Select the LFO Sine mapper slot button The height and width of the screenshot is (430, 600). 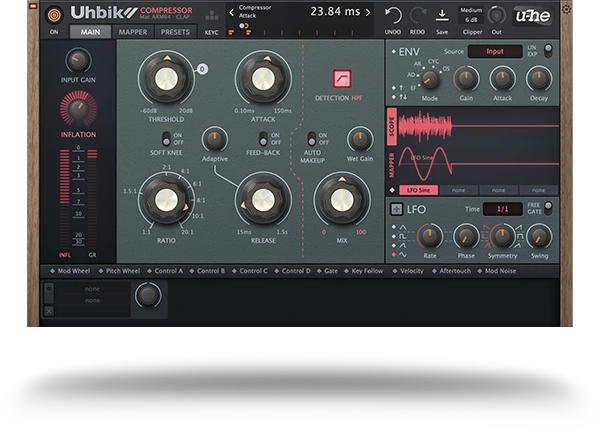point(418,189)
